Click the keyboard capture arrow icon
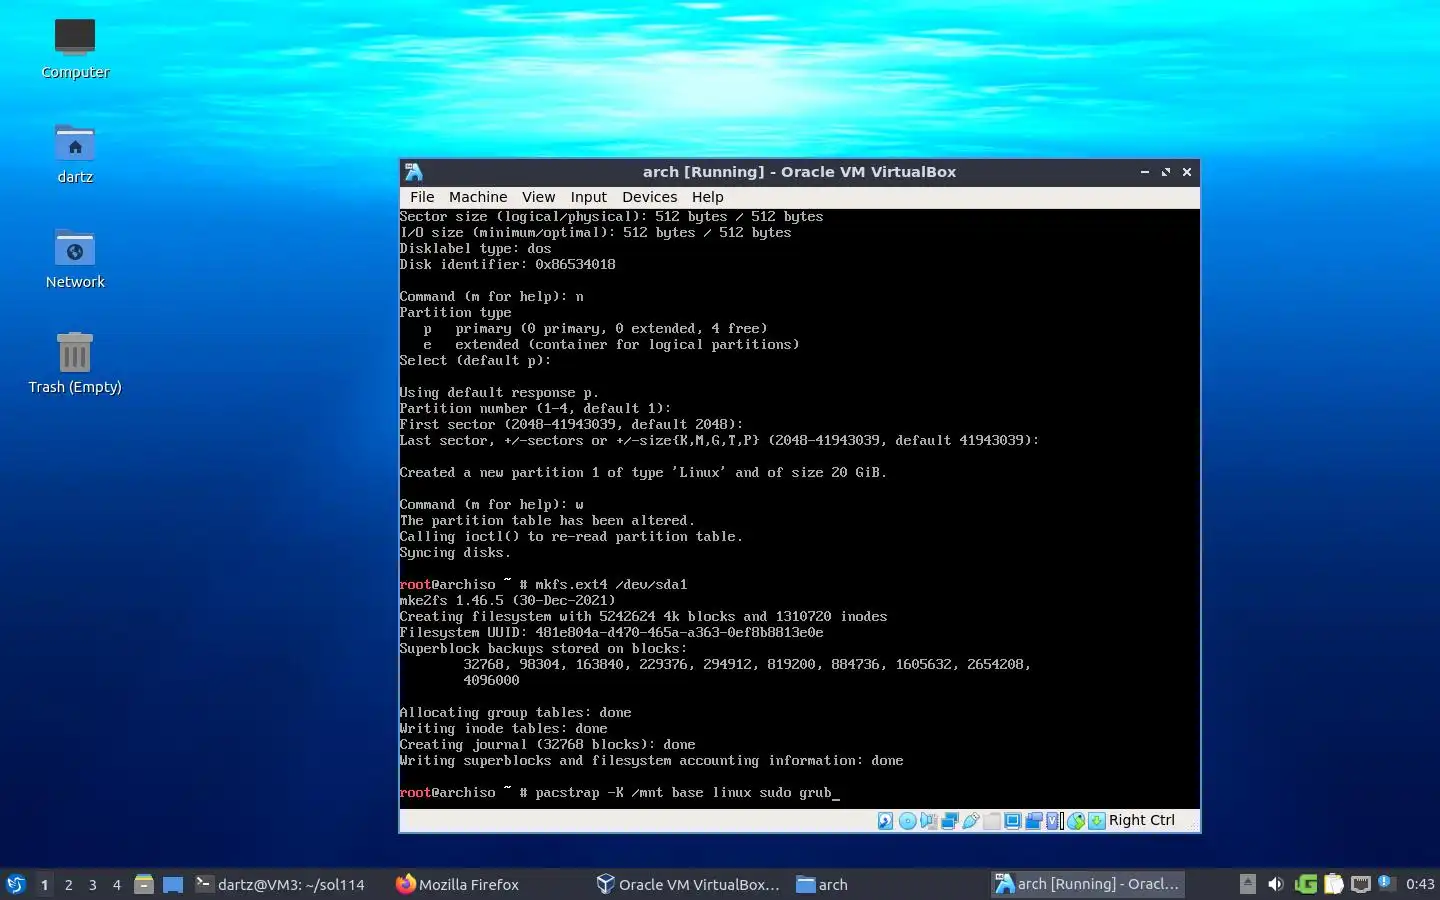Screen dimensions: 1440x900 click(x=1097, y=821)
